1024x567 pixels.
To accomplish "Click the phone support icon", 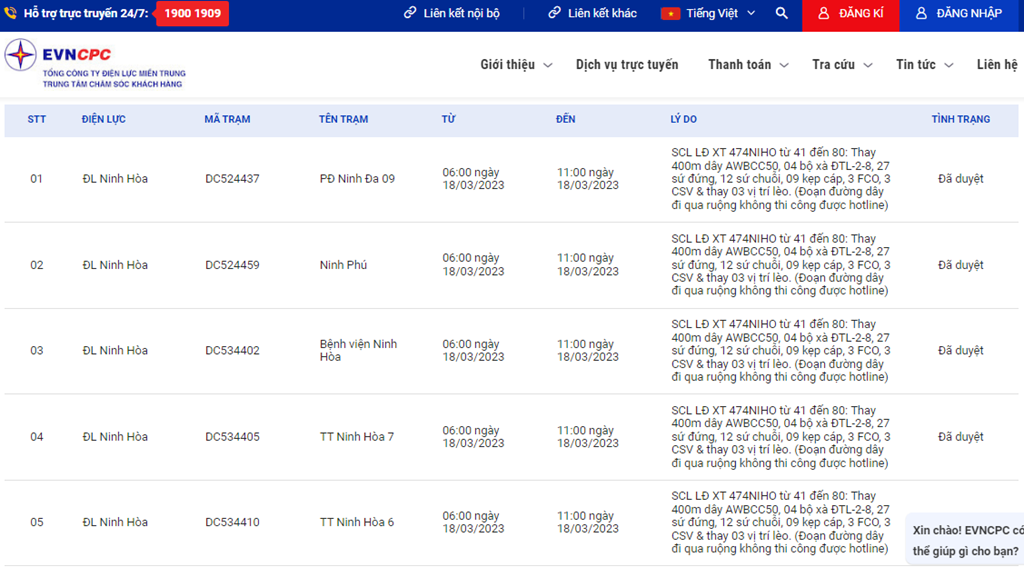I will pos(11,14).
